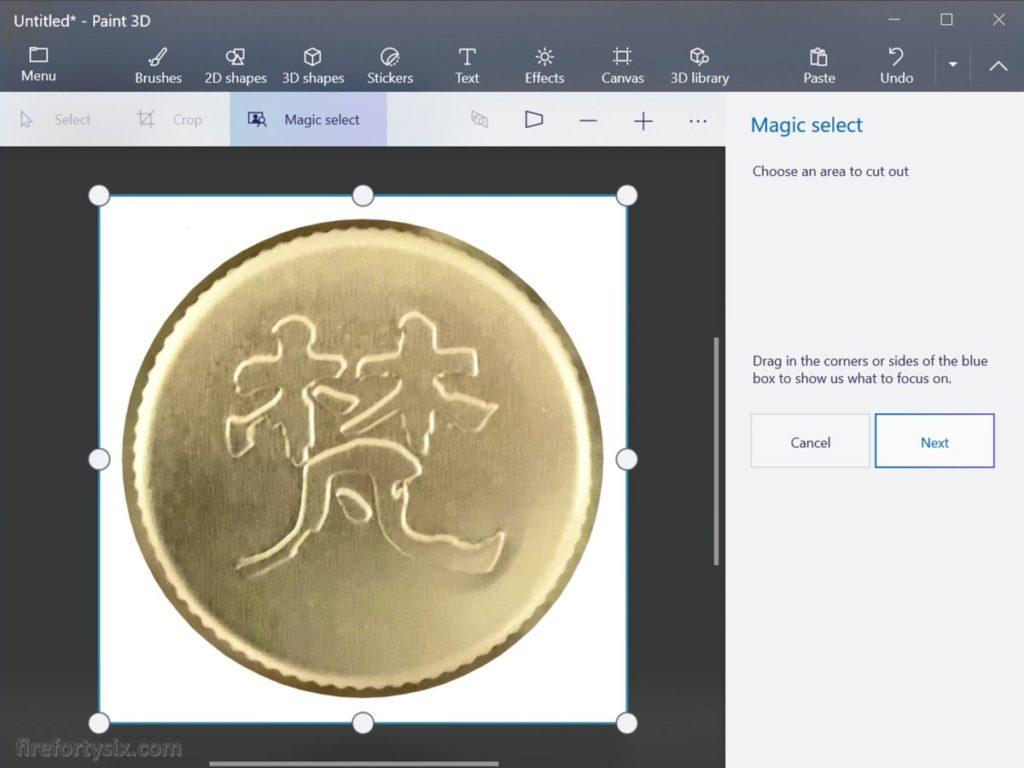
Task: Zoom in on the canvas
Action: point(643,120)
